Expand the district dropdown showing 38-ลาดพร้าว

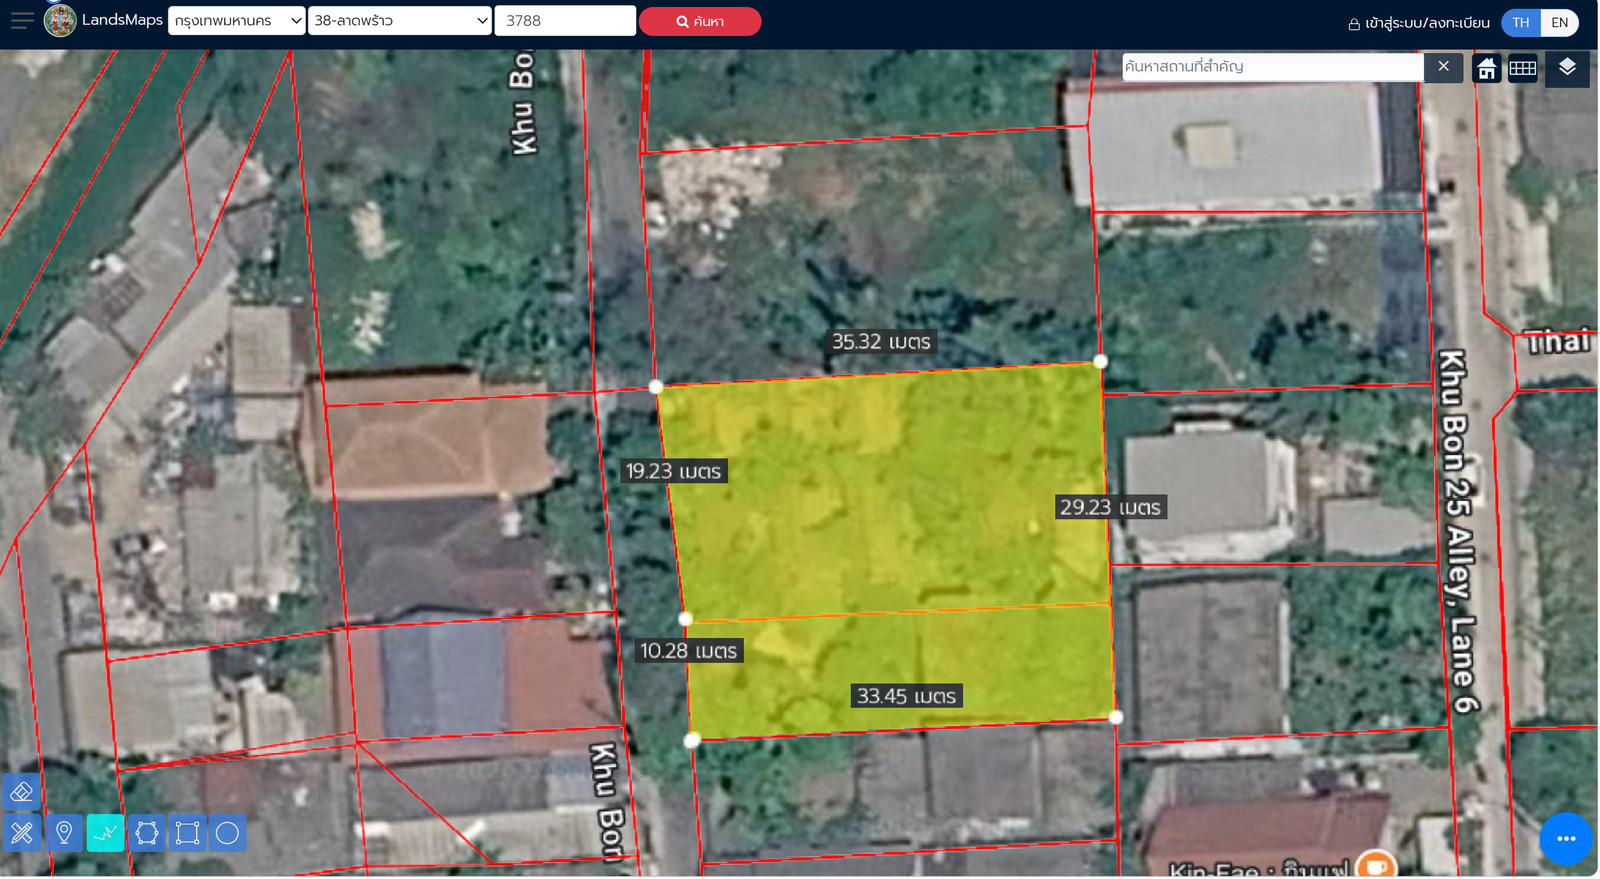pos(400,20)
